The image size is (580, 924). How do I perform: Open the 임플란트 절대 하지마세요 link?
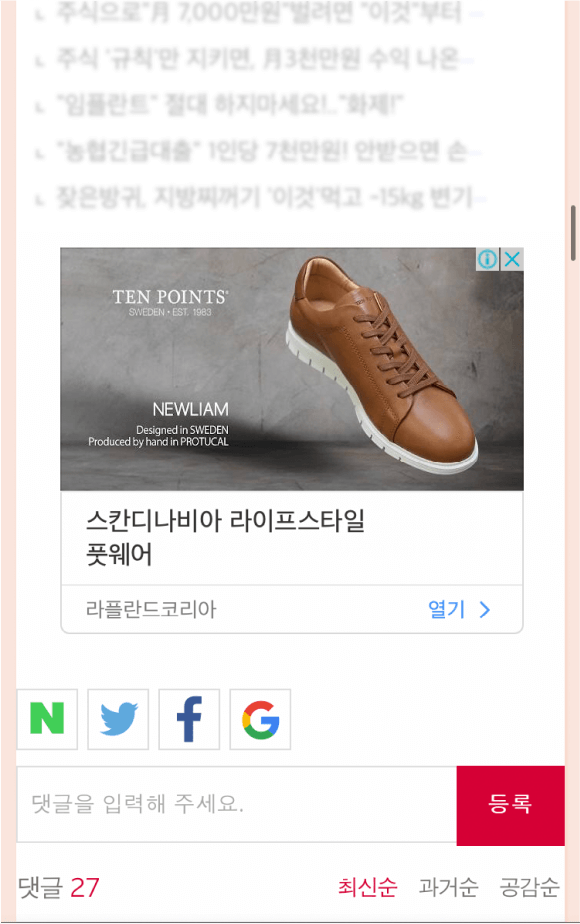pyautogui.click(x=230, y=105)
